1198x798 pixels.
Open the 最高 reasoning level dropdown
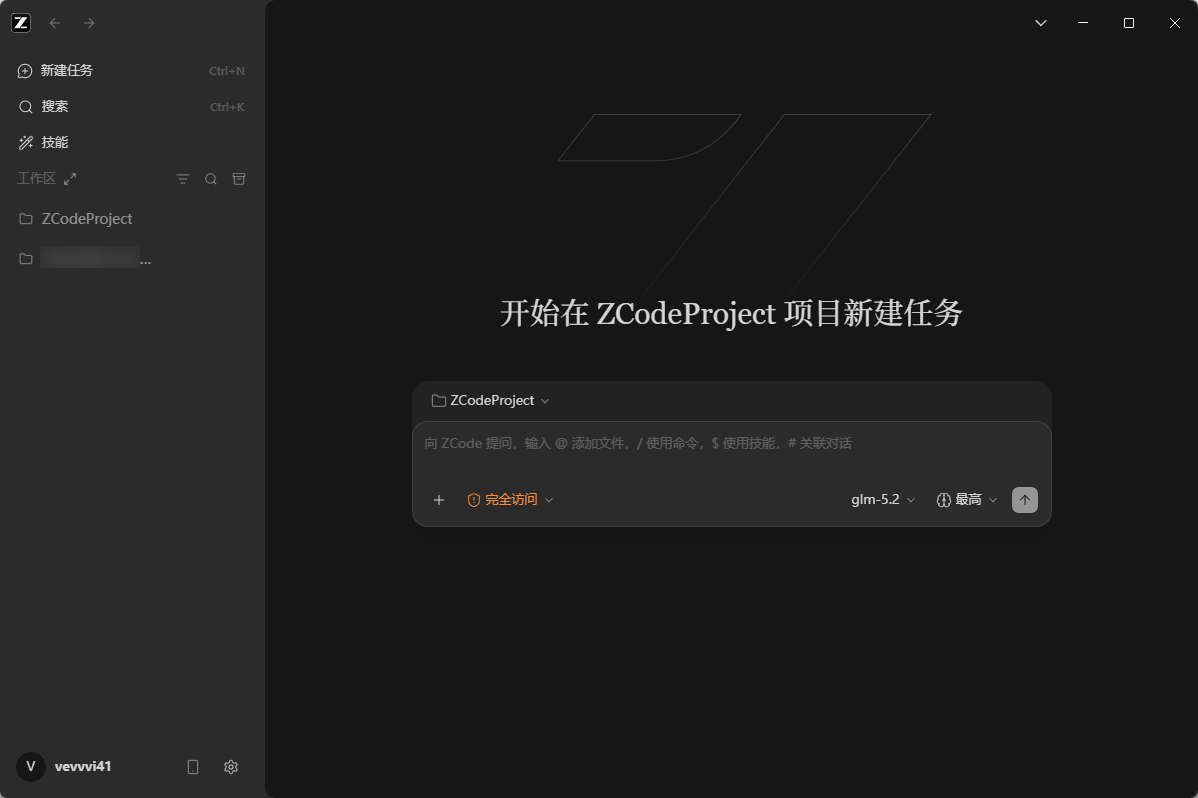tap(967, 500)
